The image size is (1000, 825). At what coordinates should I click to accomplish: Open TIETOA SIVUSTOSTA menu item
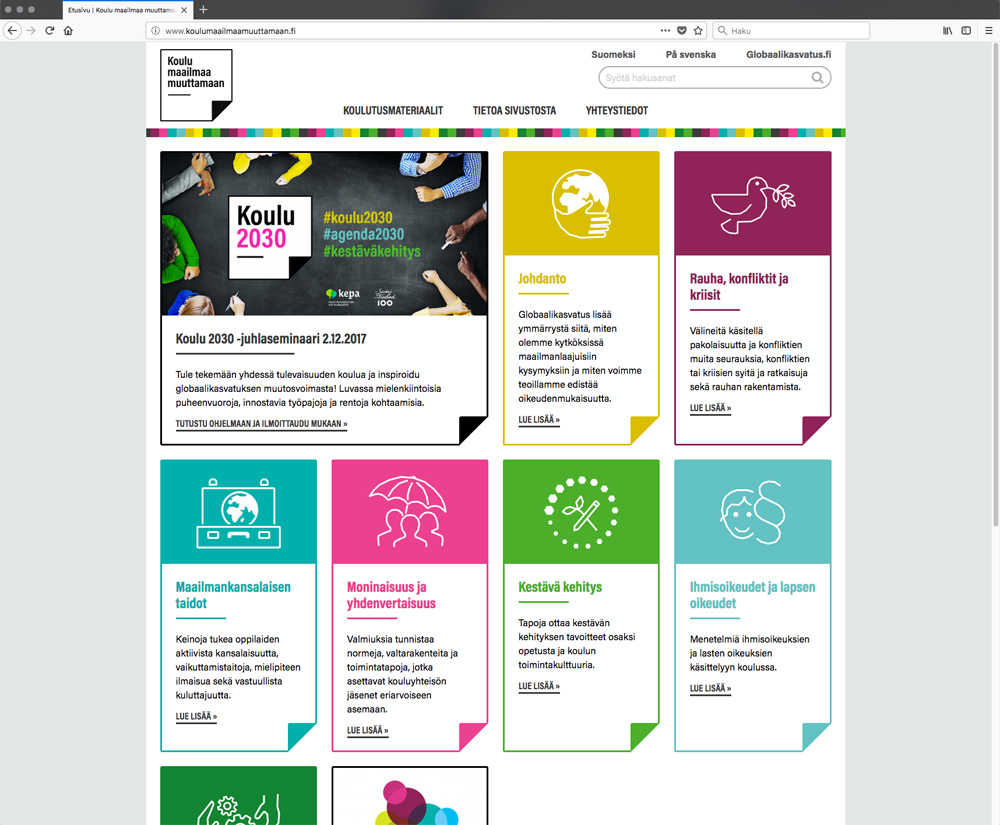pyautogui.click(x=514, y=110)
